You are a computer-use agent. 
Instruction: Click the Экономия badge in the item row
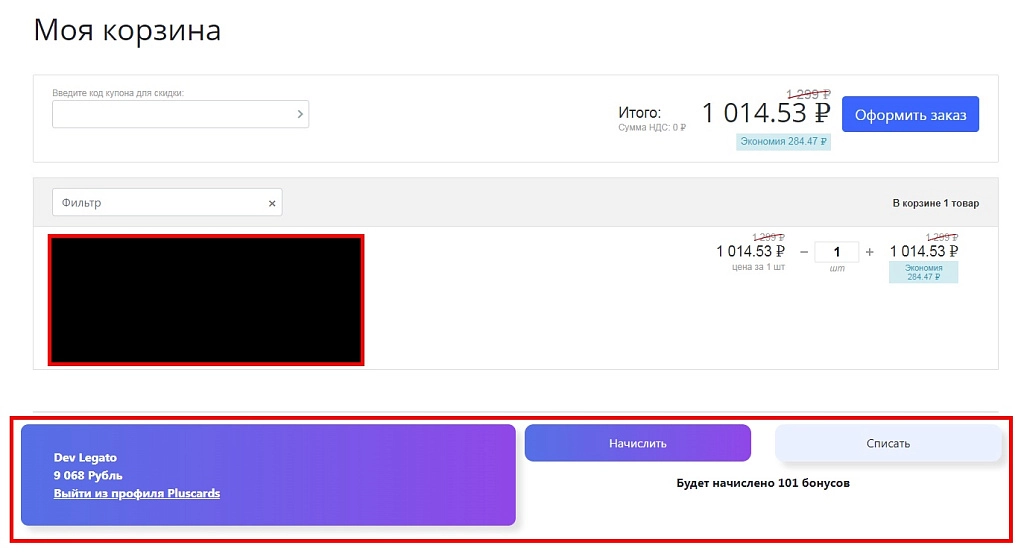point(923,272)
